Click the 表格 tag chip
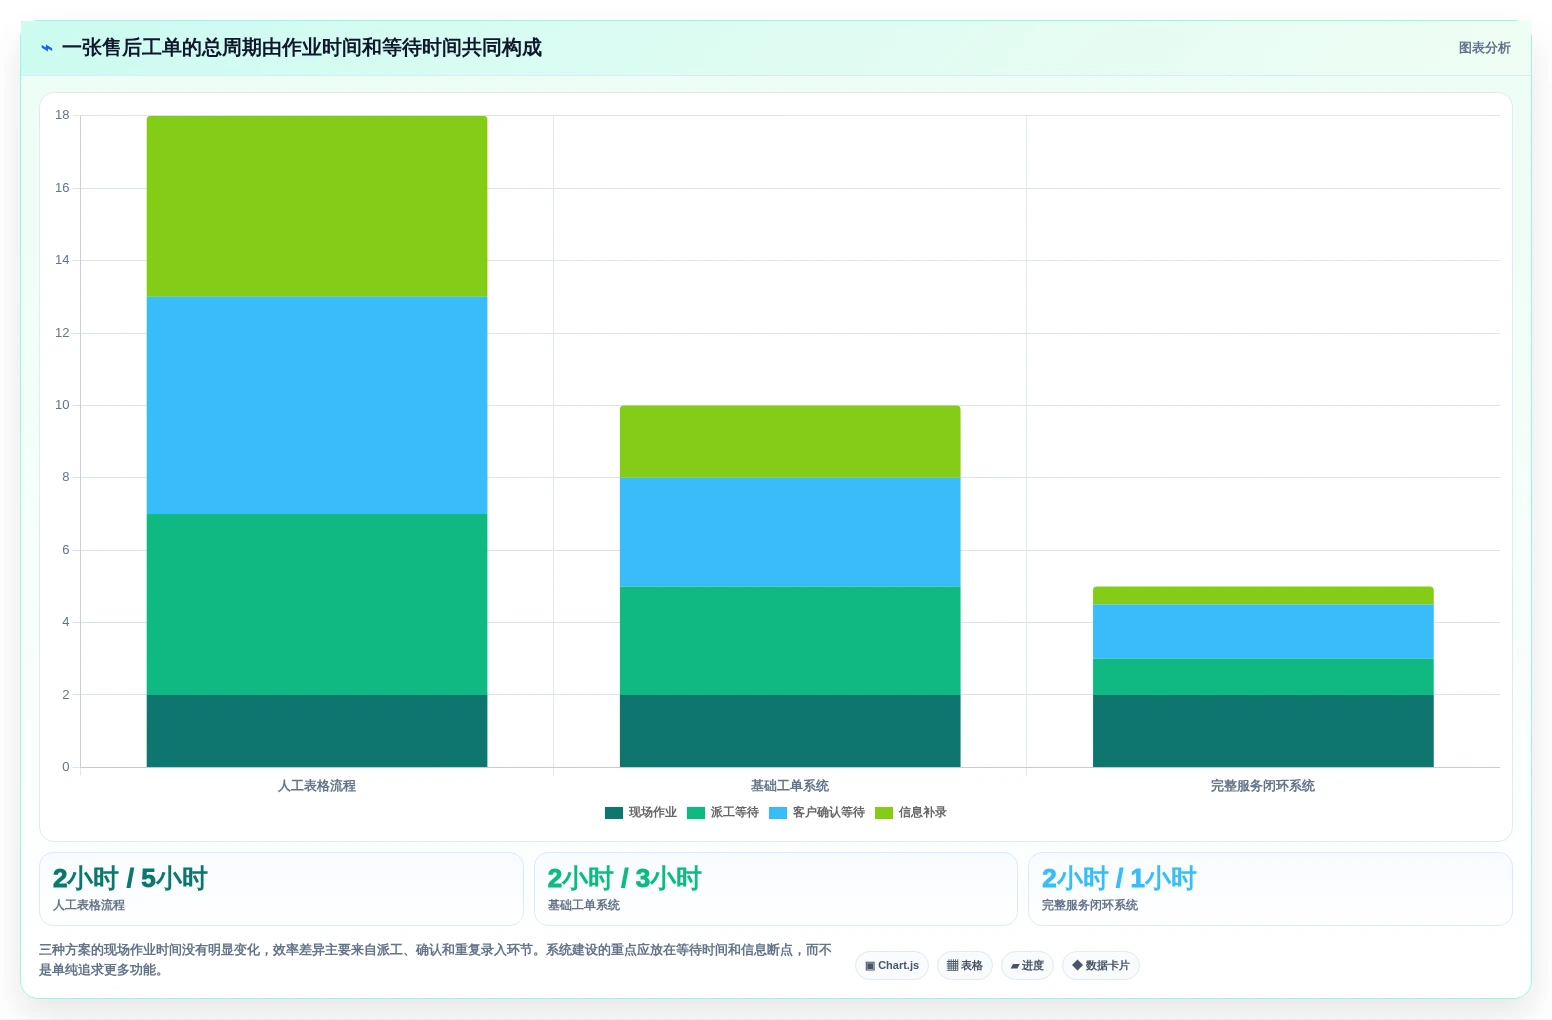Image resolution: width=1552 pixels, height=1020 pixels. (x=965, y=965)
